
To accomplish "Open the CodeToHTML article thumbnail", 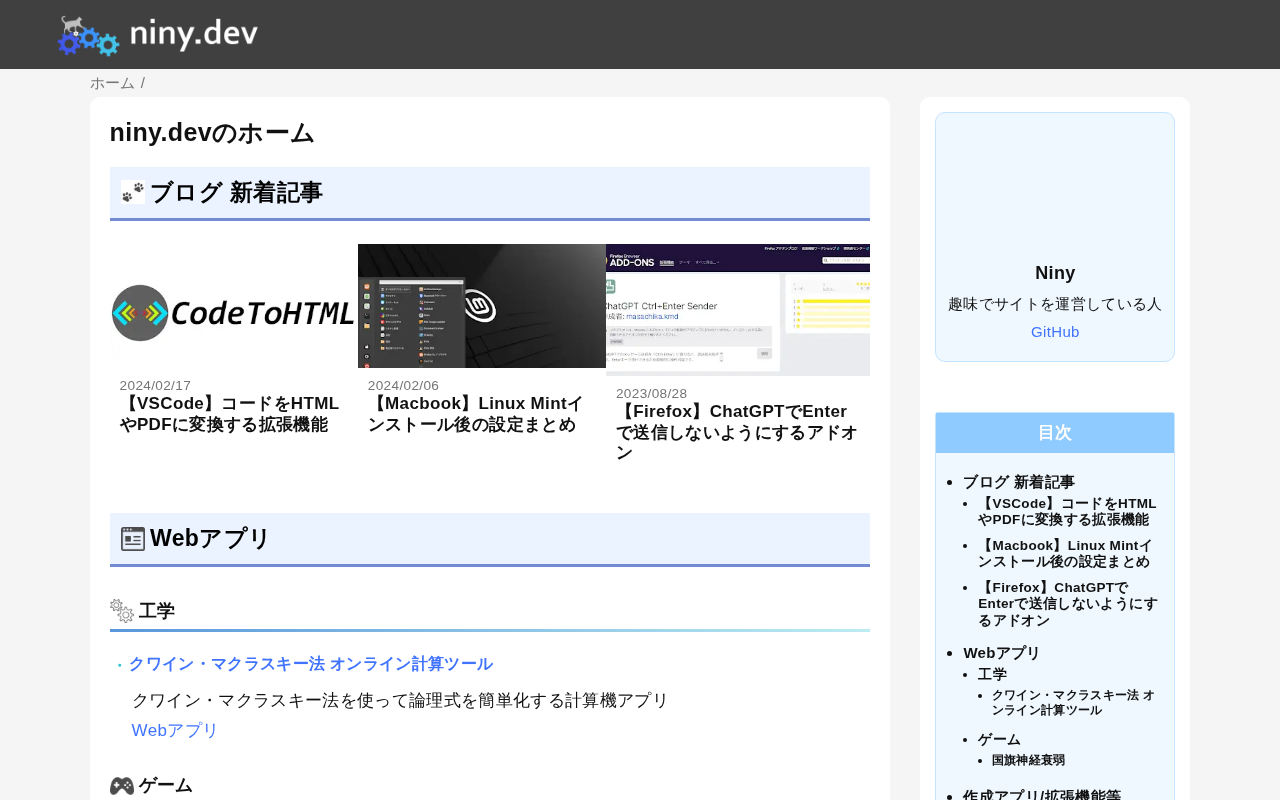I will coord(234,312).
